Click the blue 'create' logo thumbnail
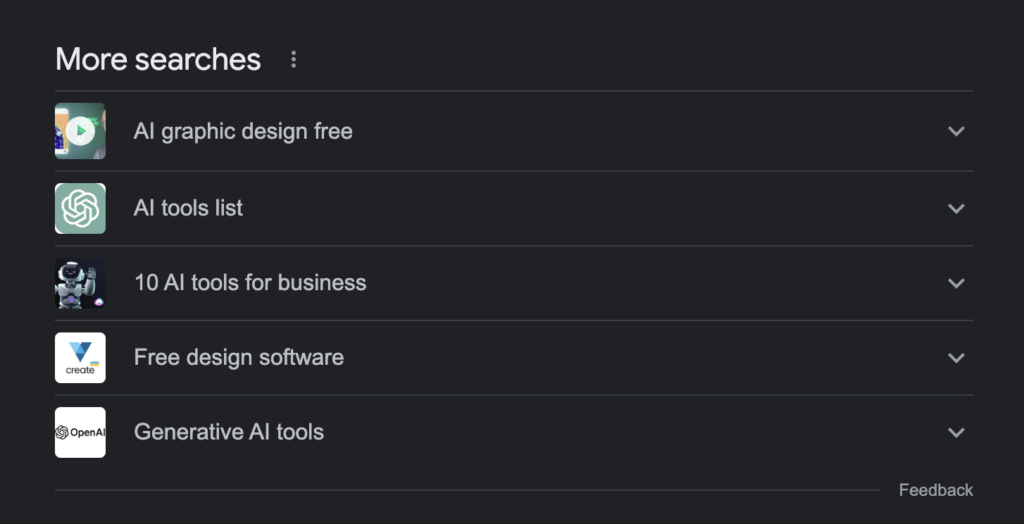This screenshot has width=1024, height=524. 80,357
